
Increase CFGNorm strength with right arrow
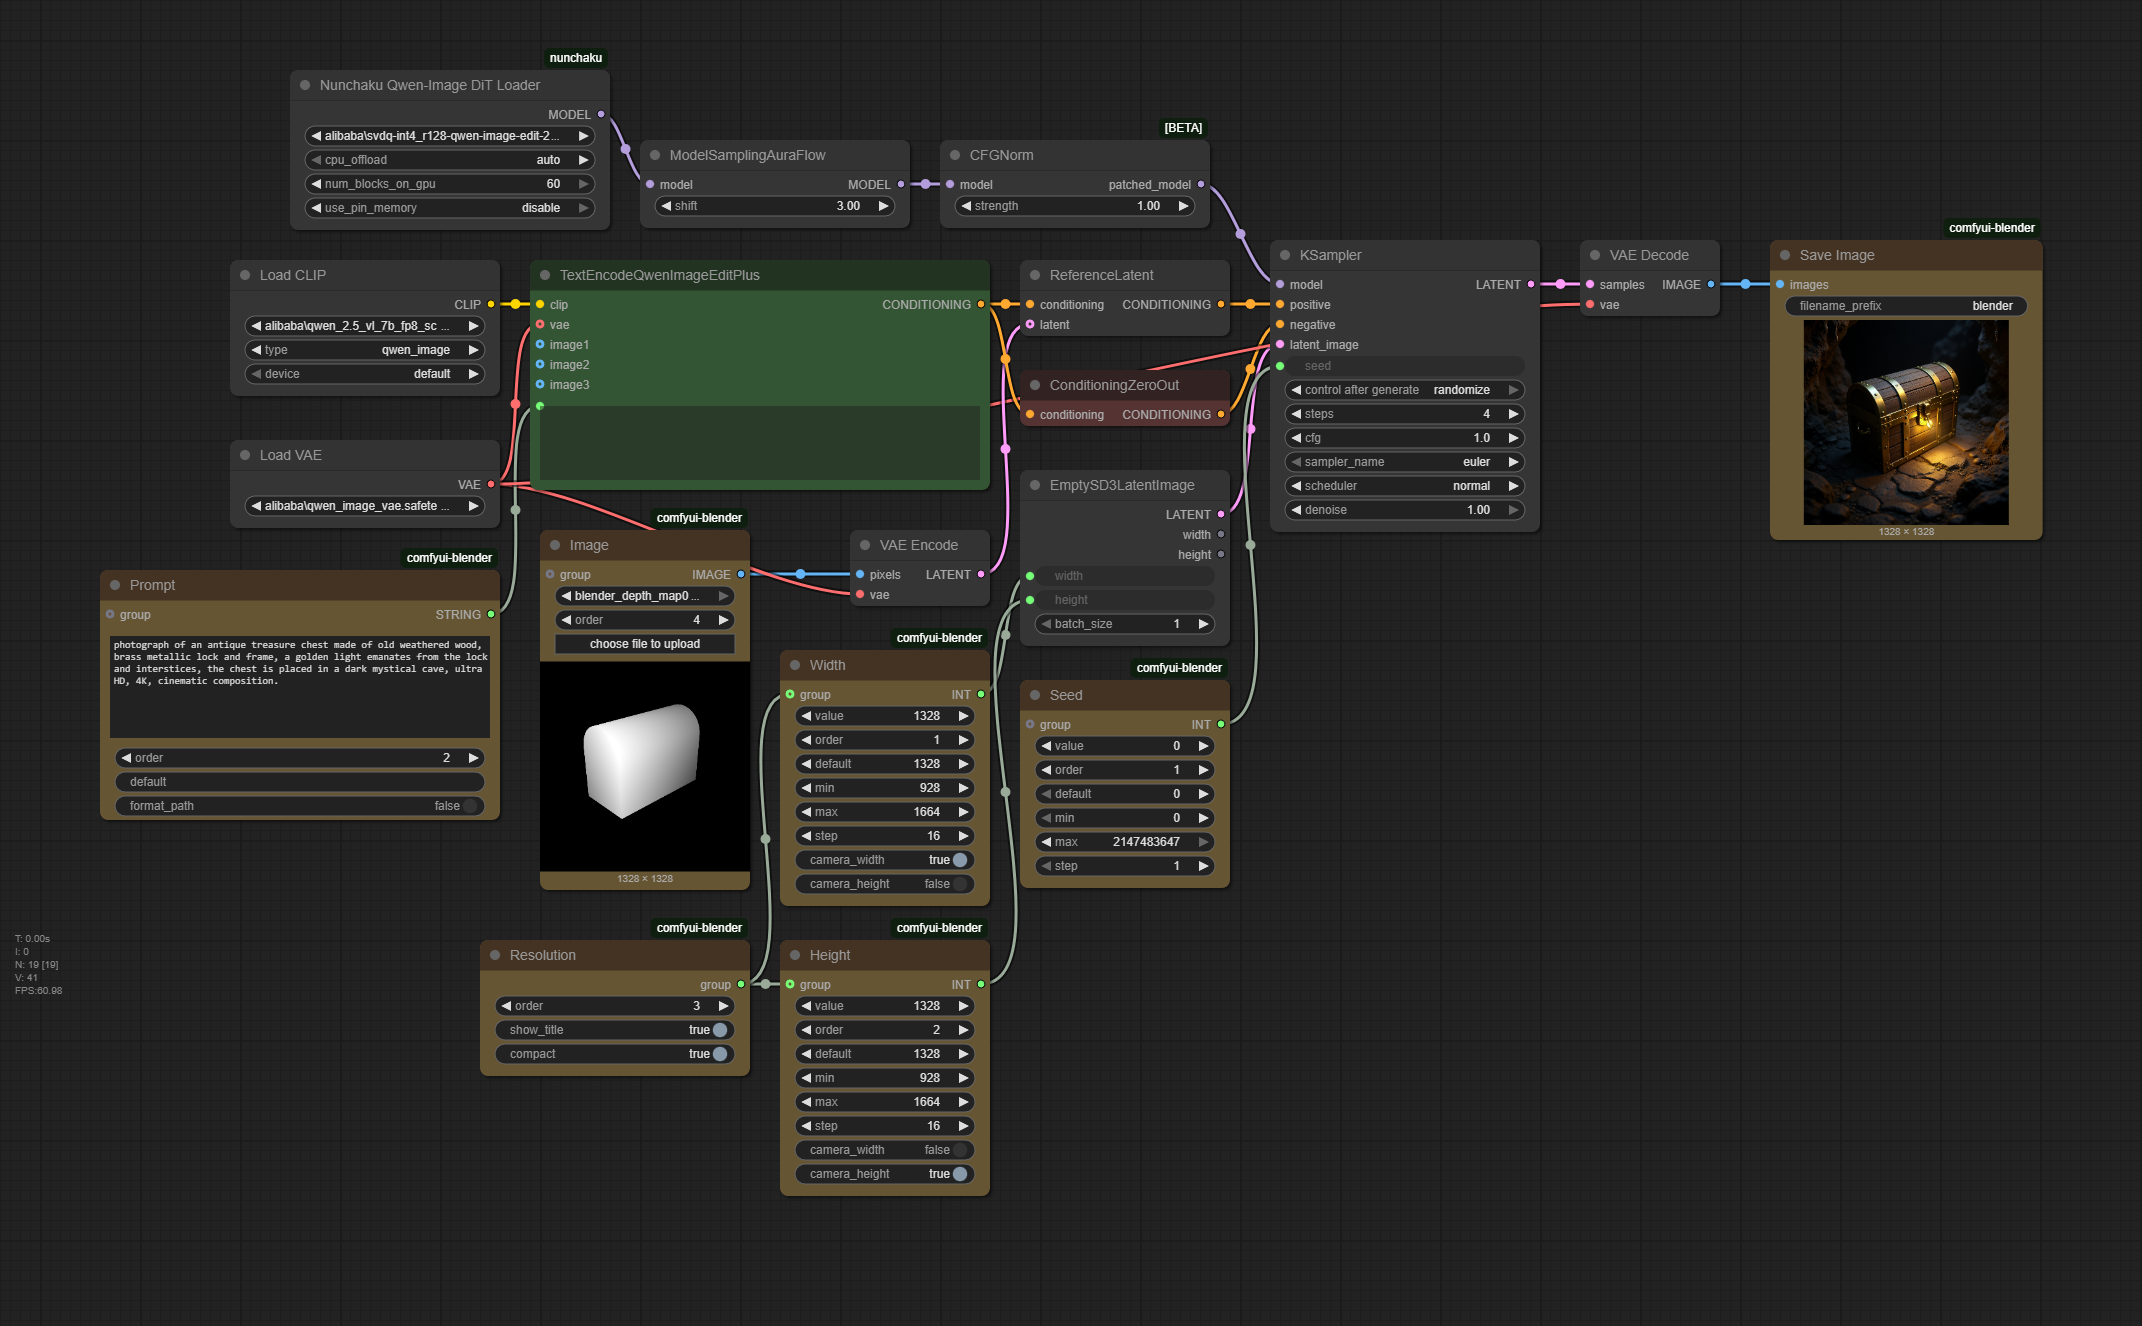1183,206
